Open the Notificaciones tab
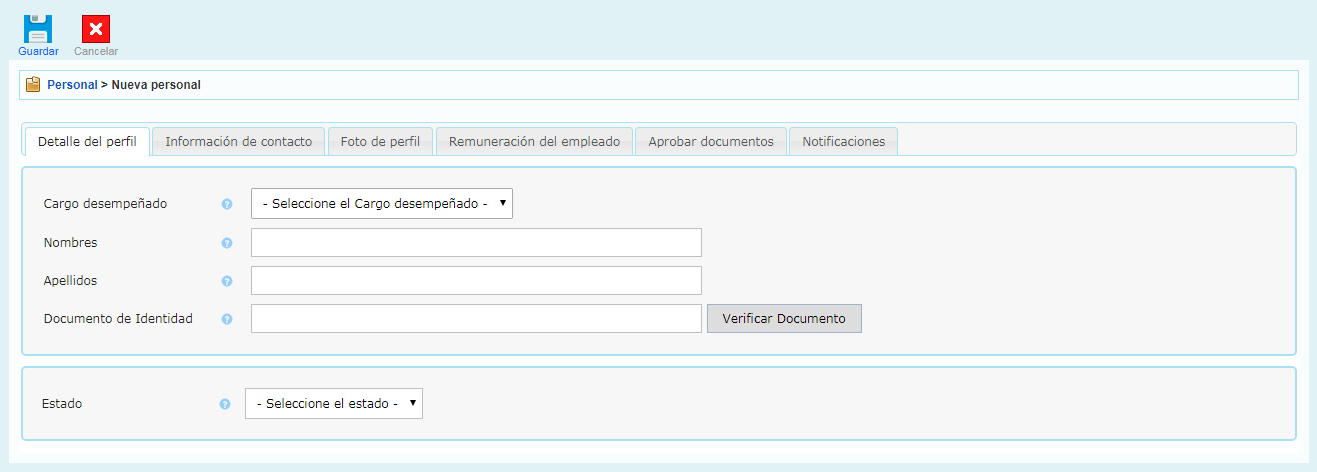 click(843, 142)
